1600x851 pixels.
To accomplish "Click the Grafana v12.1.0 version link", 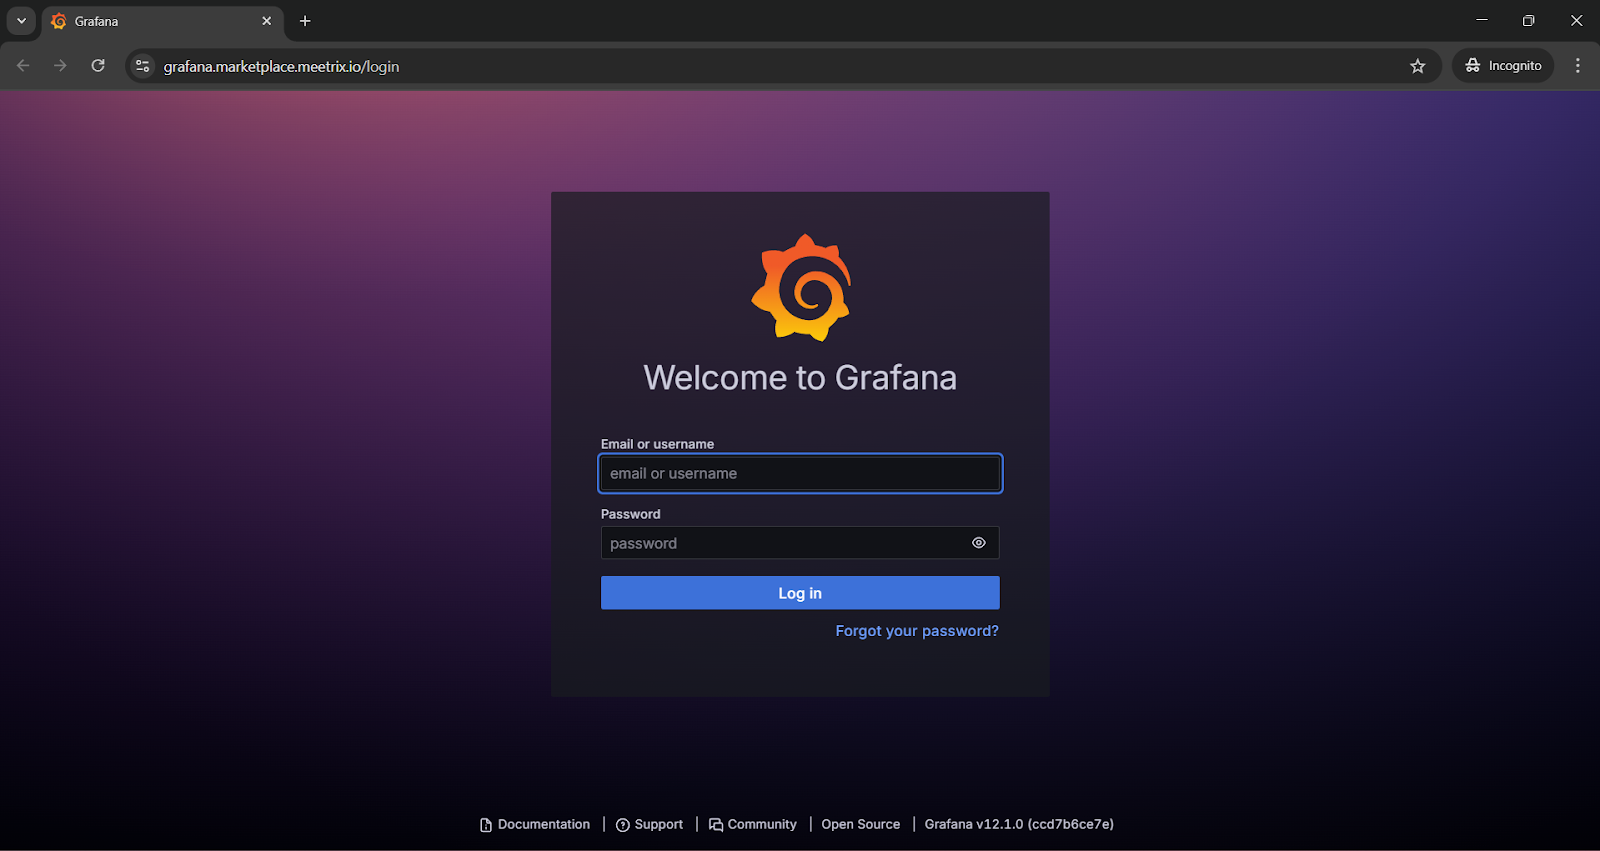I will pos(1018,824).
